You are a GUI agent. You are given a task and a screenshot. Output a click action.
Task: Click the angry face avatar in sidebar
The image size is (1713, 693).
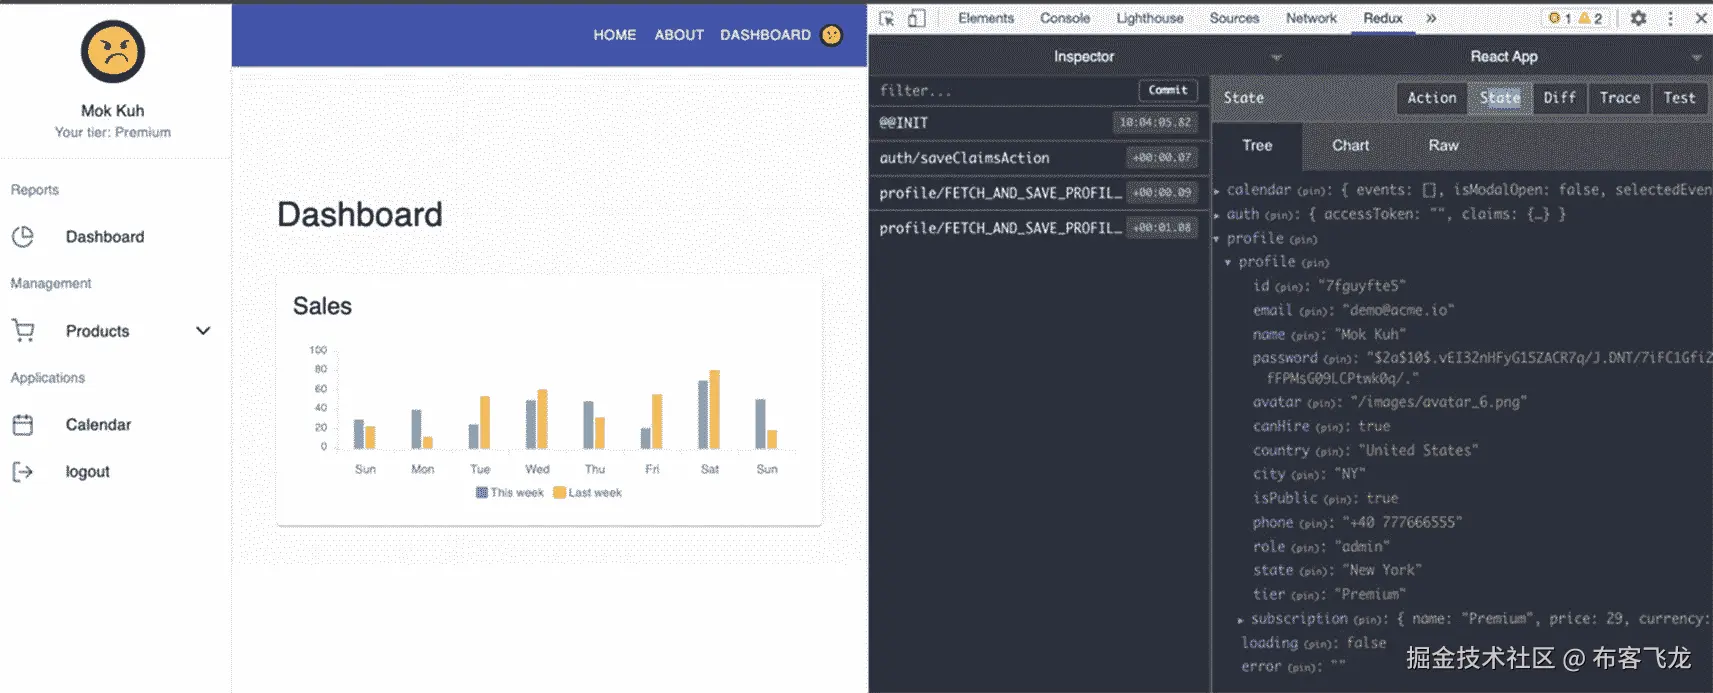[x=113, y=52]
